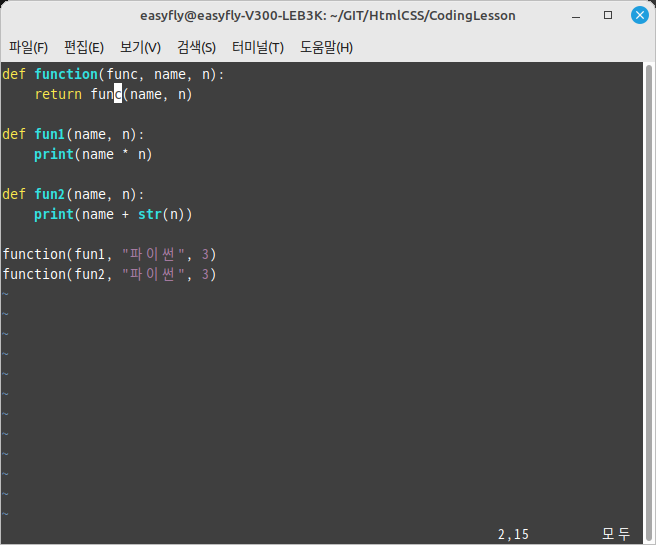Open the 터미널(T) menu
This screenshot has height=545, width=656.
click(x=258, y=47)
